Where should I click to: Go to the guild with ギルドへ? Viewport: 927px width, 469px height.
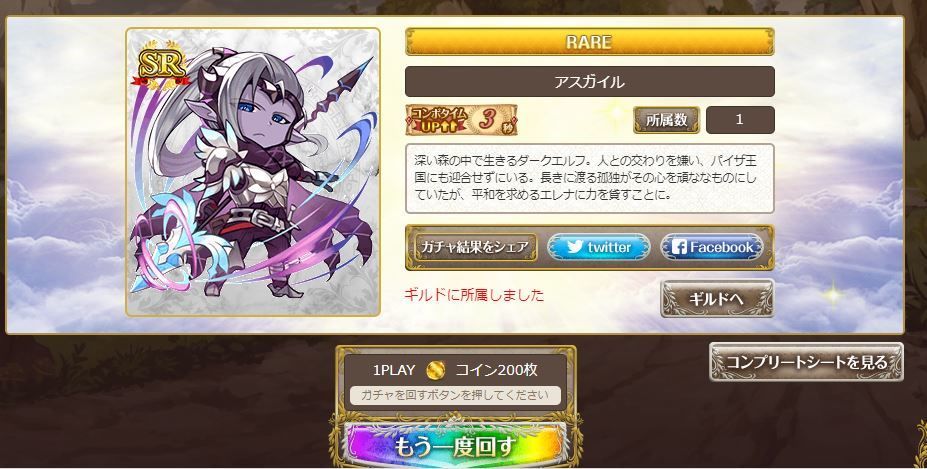pos(717,299)
